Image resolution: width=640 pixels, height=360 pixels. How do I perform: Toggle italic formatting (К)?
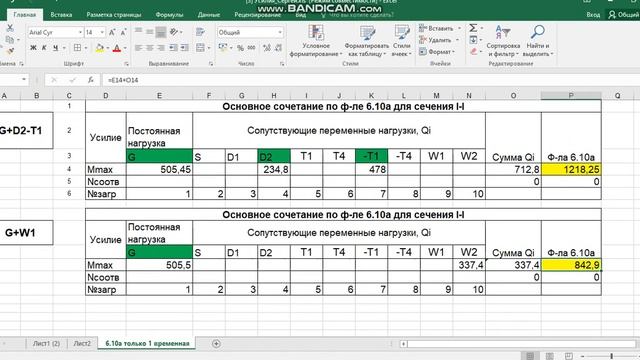[44, 48]
